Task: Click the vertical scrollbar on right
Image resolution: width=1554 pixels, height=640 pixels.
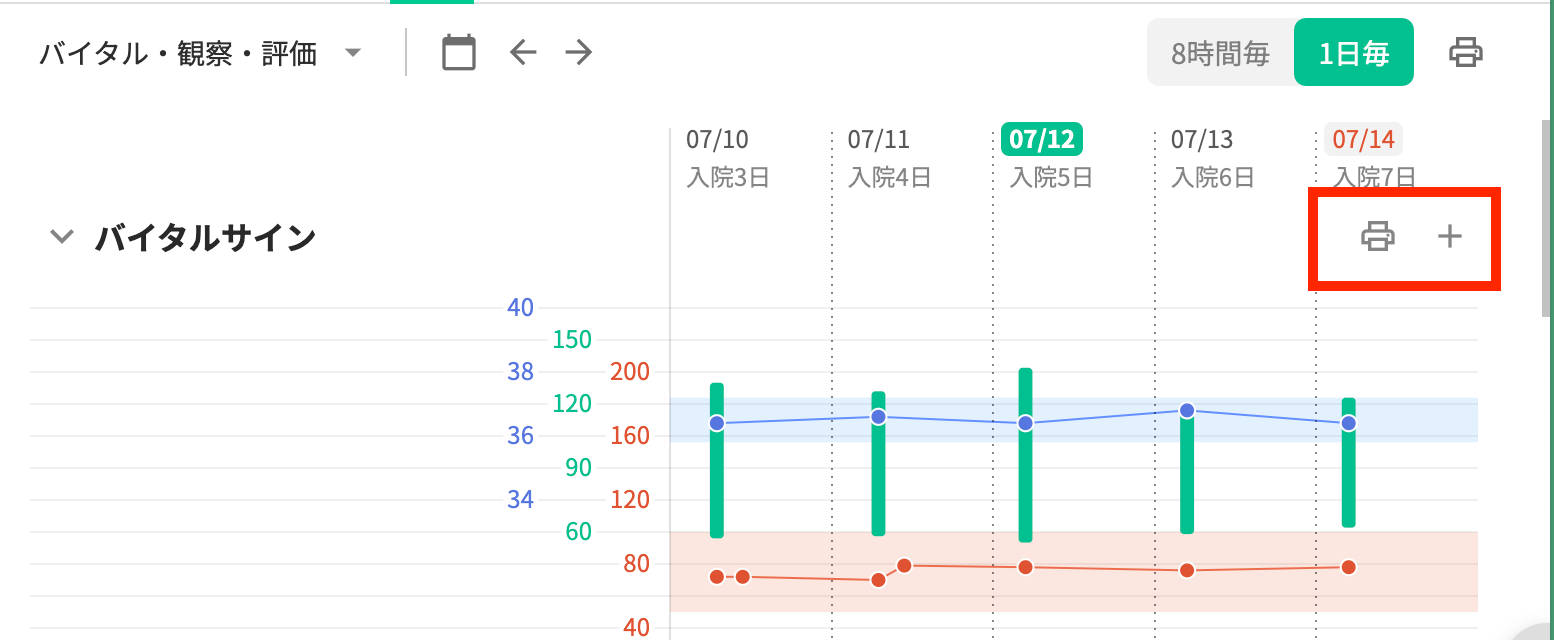Action: [1547, 220]
